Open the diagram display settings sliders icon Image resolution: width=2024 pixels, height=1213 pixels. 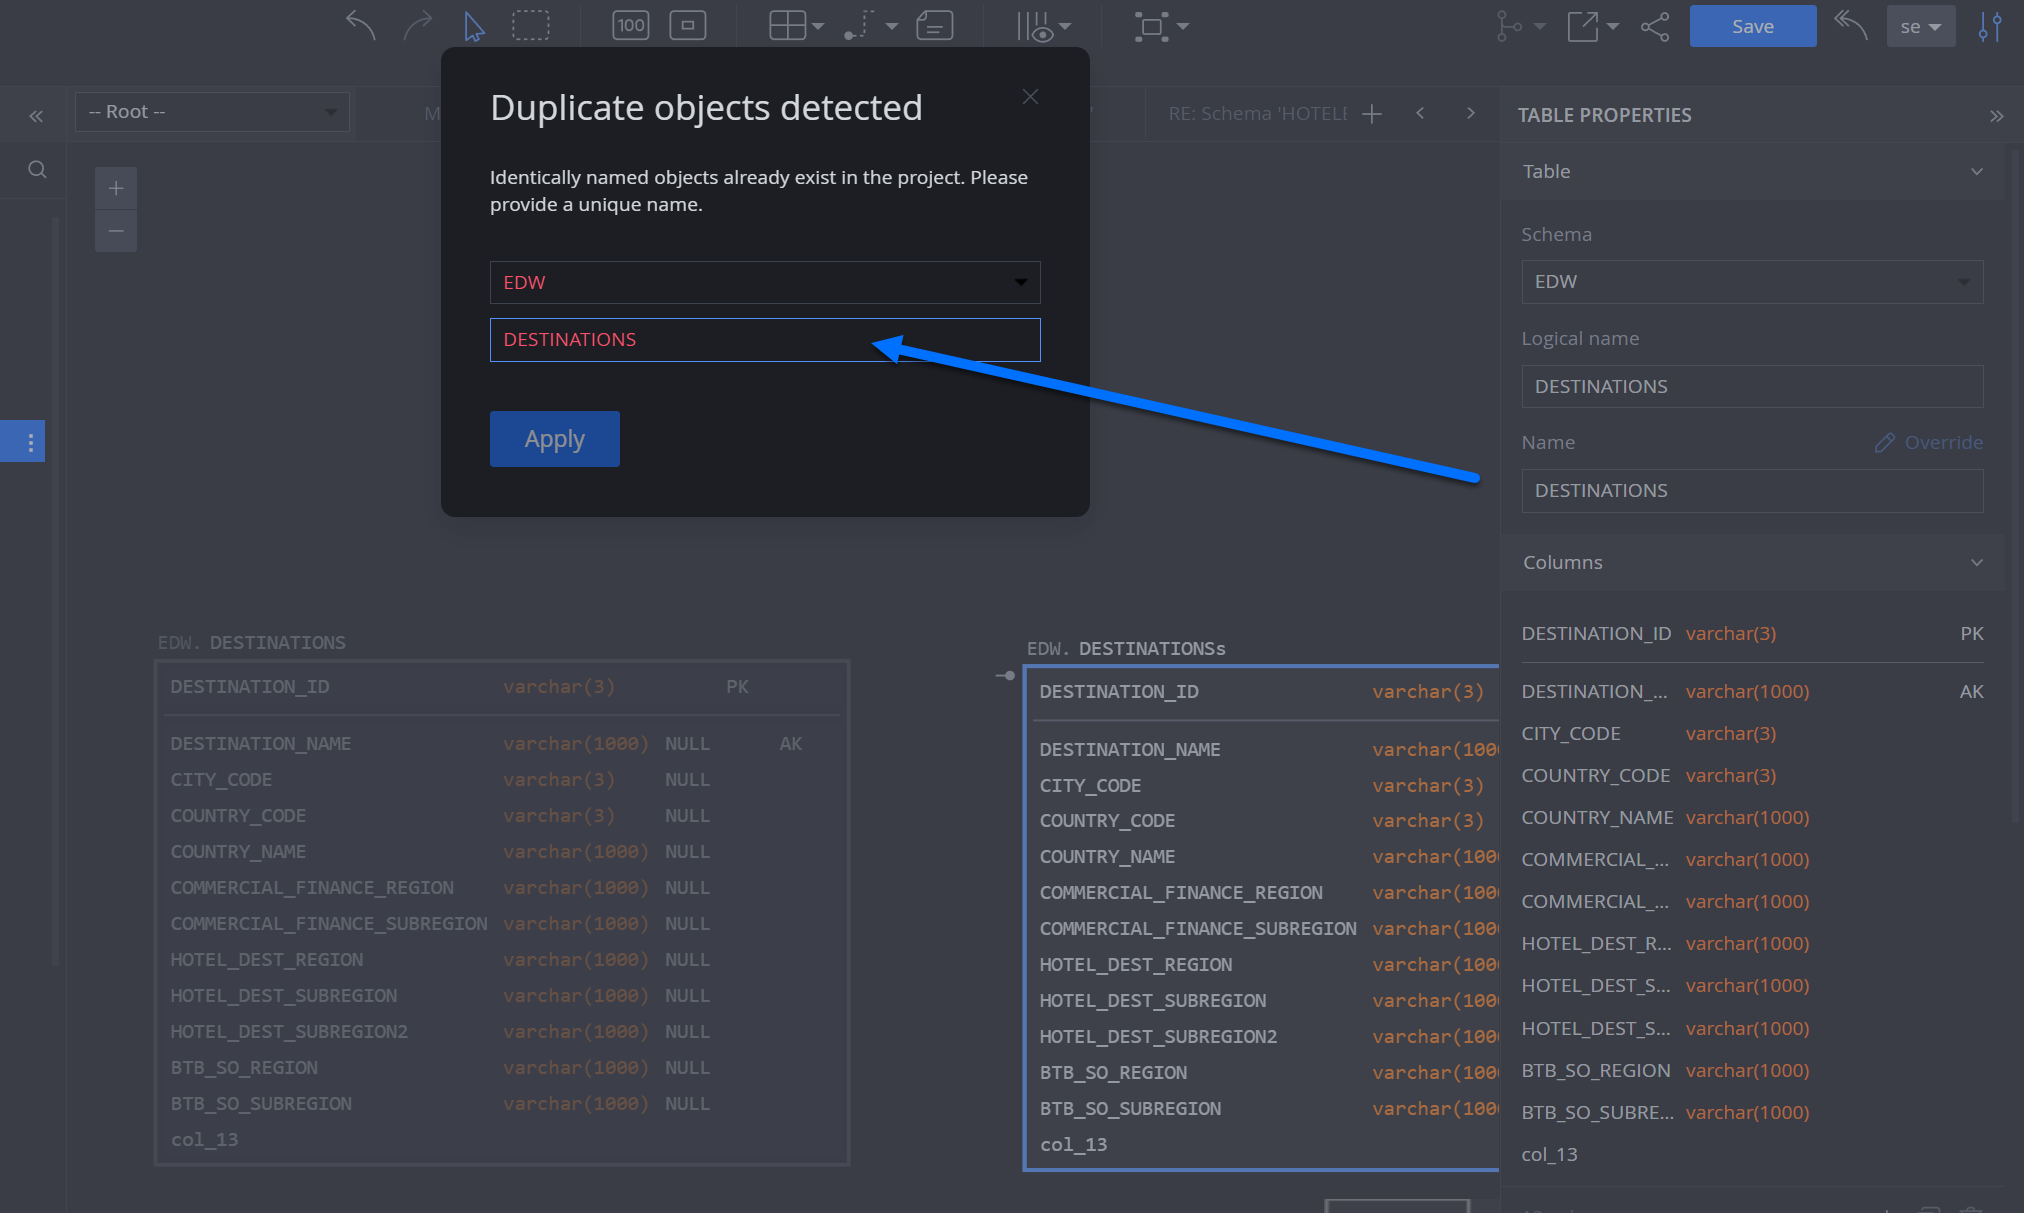(x=1990, y=27)
